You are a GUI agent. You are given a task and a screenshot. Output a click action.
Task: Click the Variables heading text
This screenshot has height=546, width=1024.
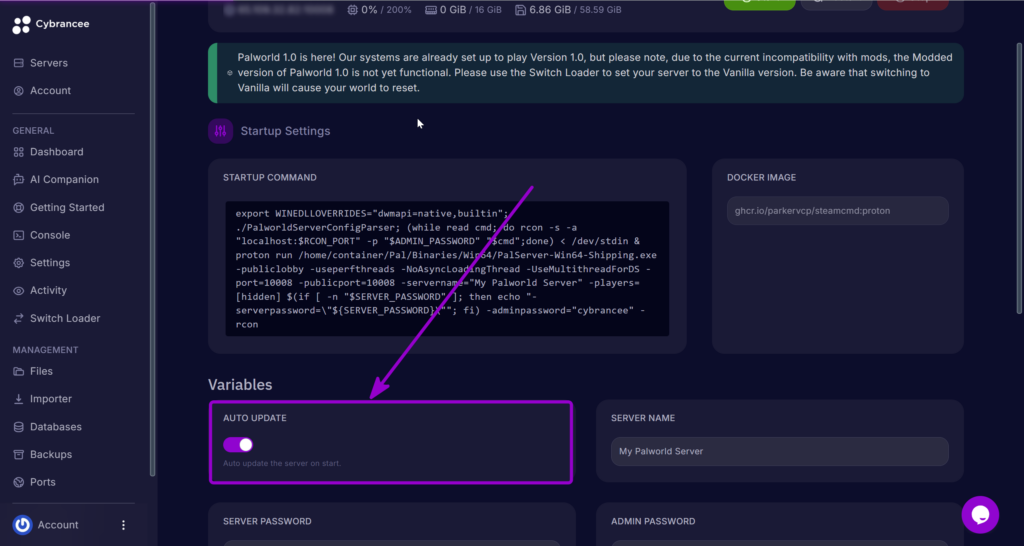pyautogui.click(x=240, y=385)
